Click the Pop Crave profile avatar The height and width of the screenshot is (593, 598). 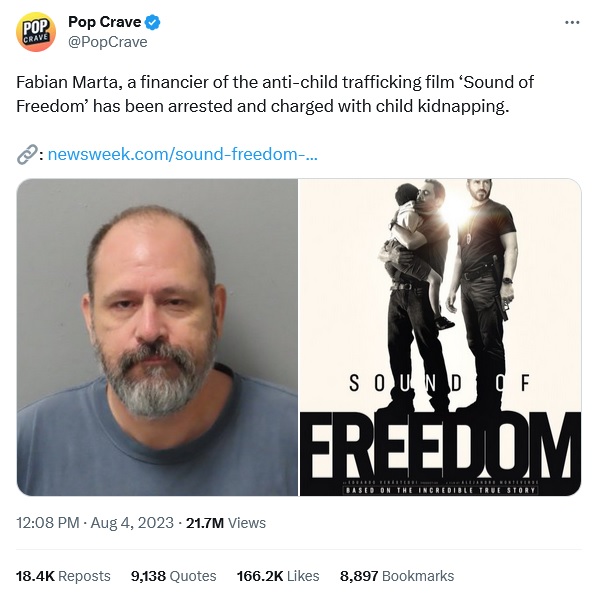pos(35,32)
